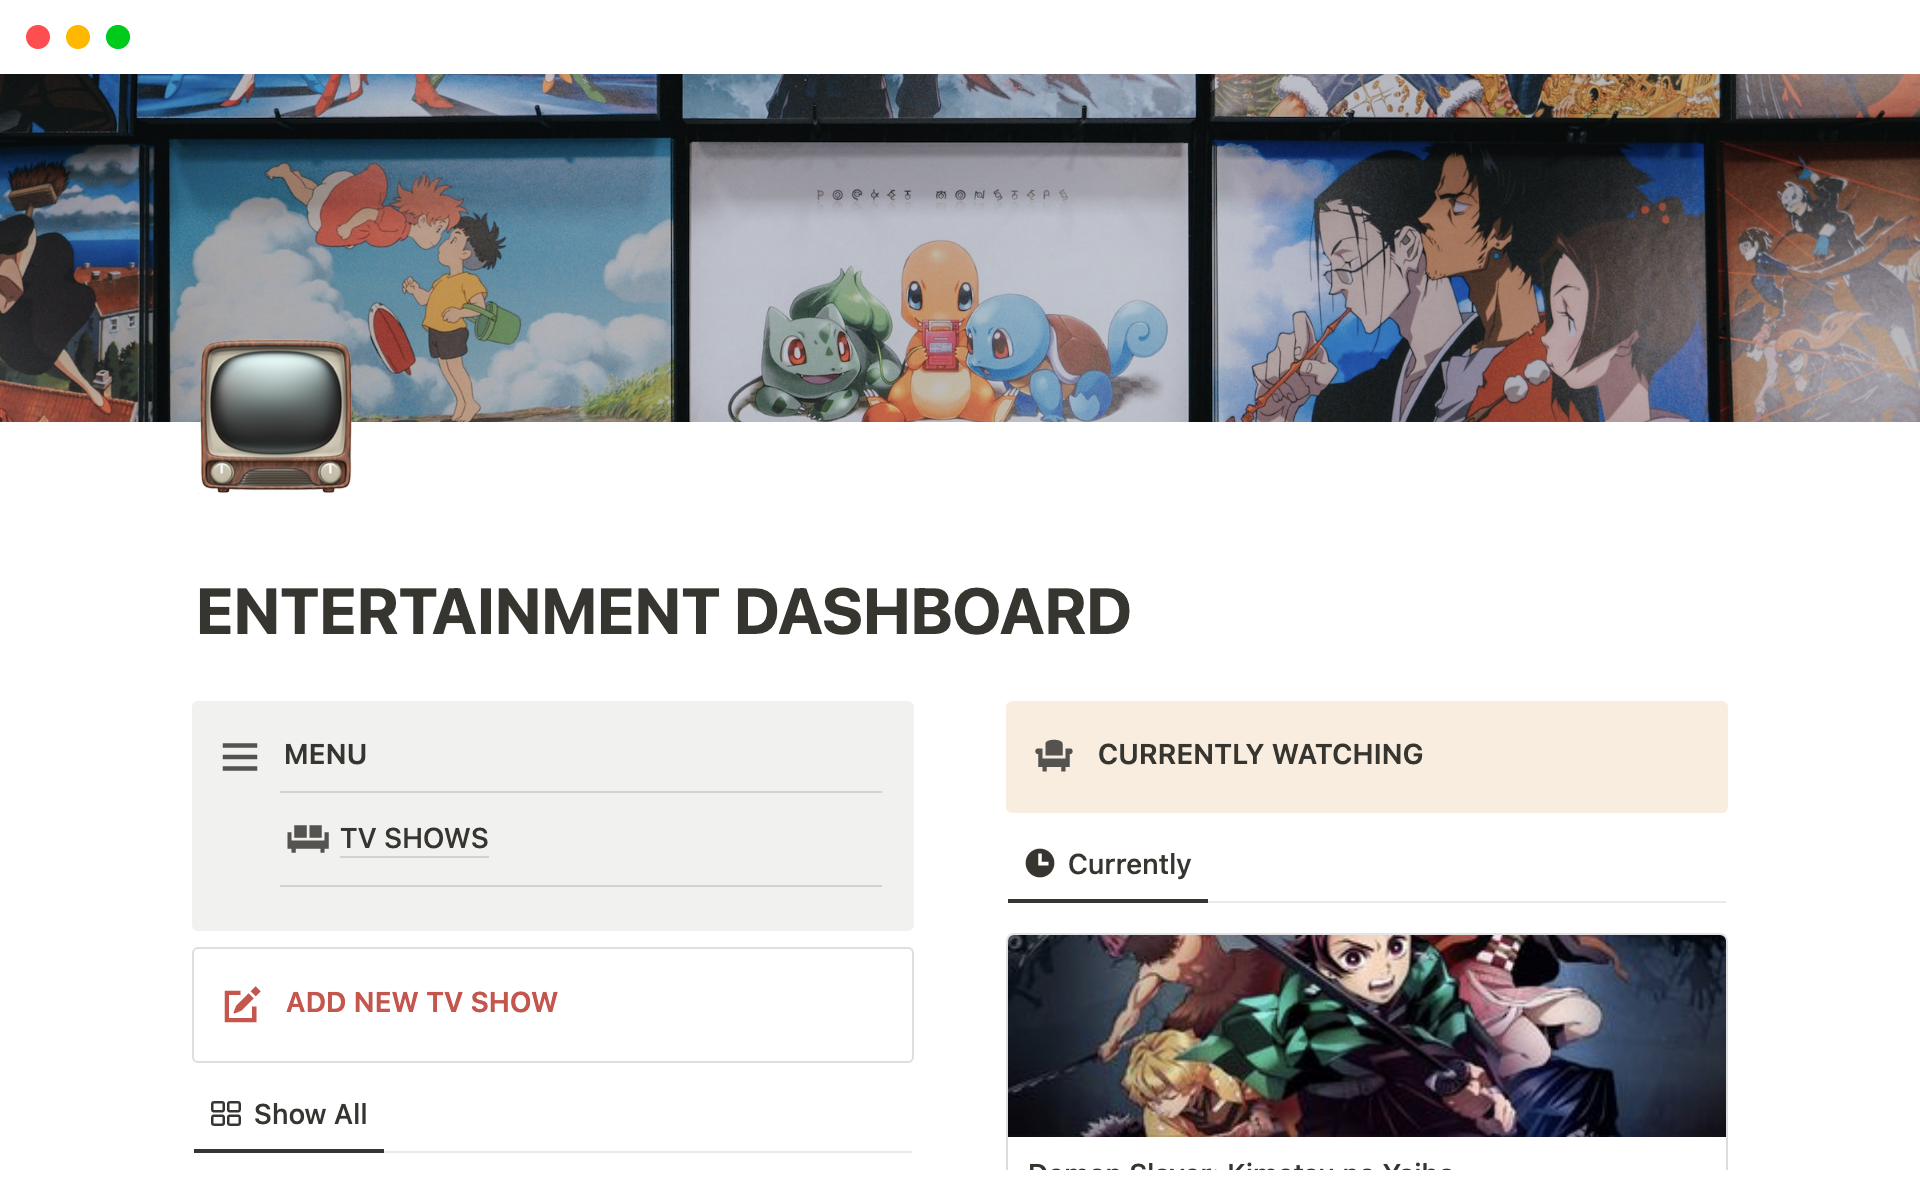
Task: Click the green macOS fullscreen button
Action: pyautogui.click(x=118, y=37)
